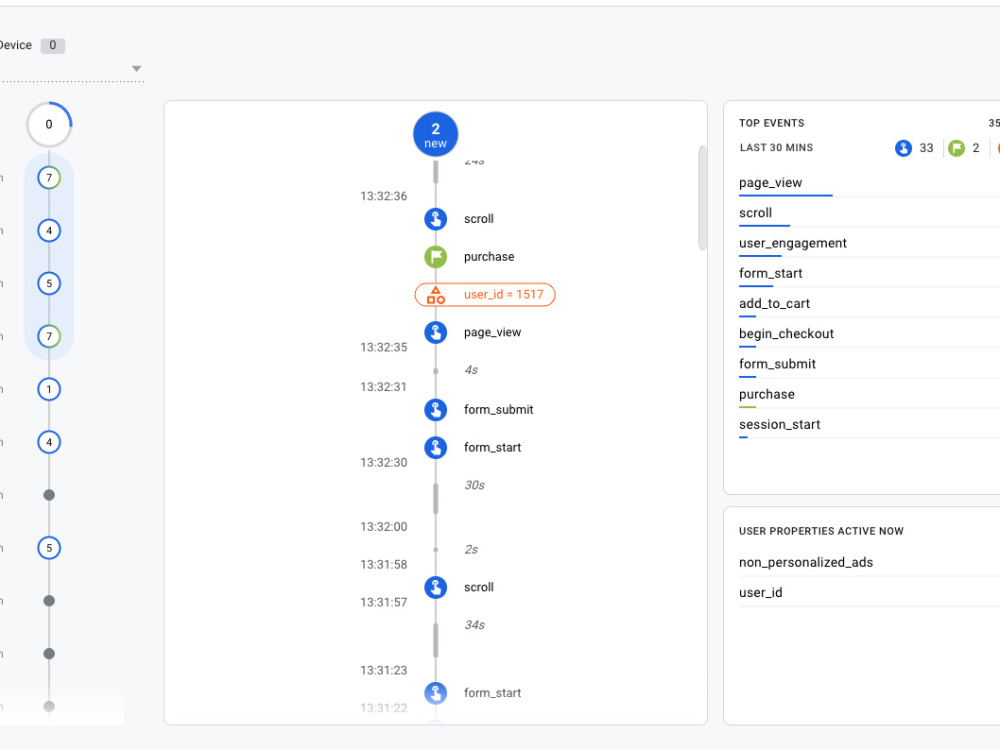Select the 7-event minute bubble just above the 1 bubble

tap(49, 337)
